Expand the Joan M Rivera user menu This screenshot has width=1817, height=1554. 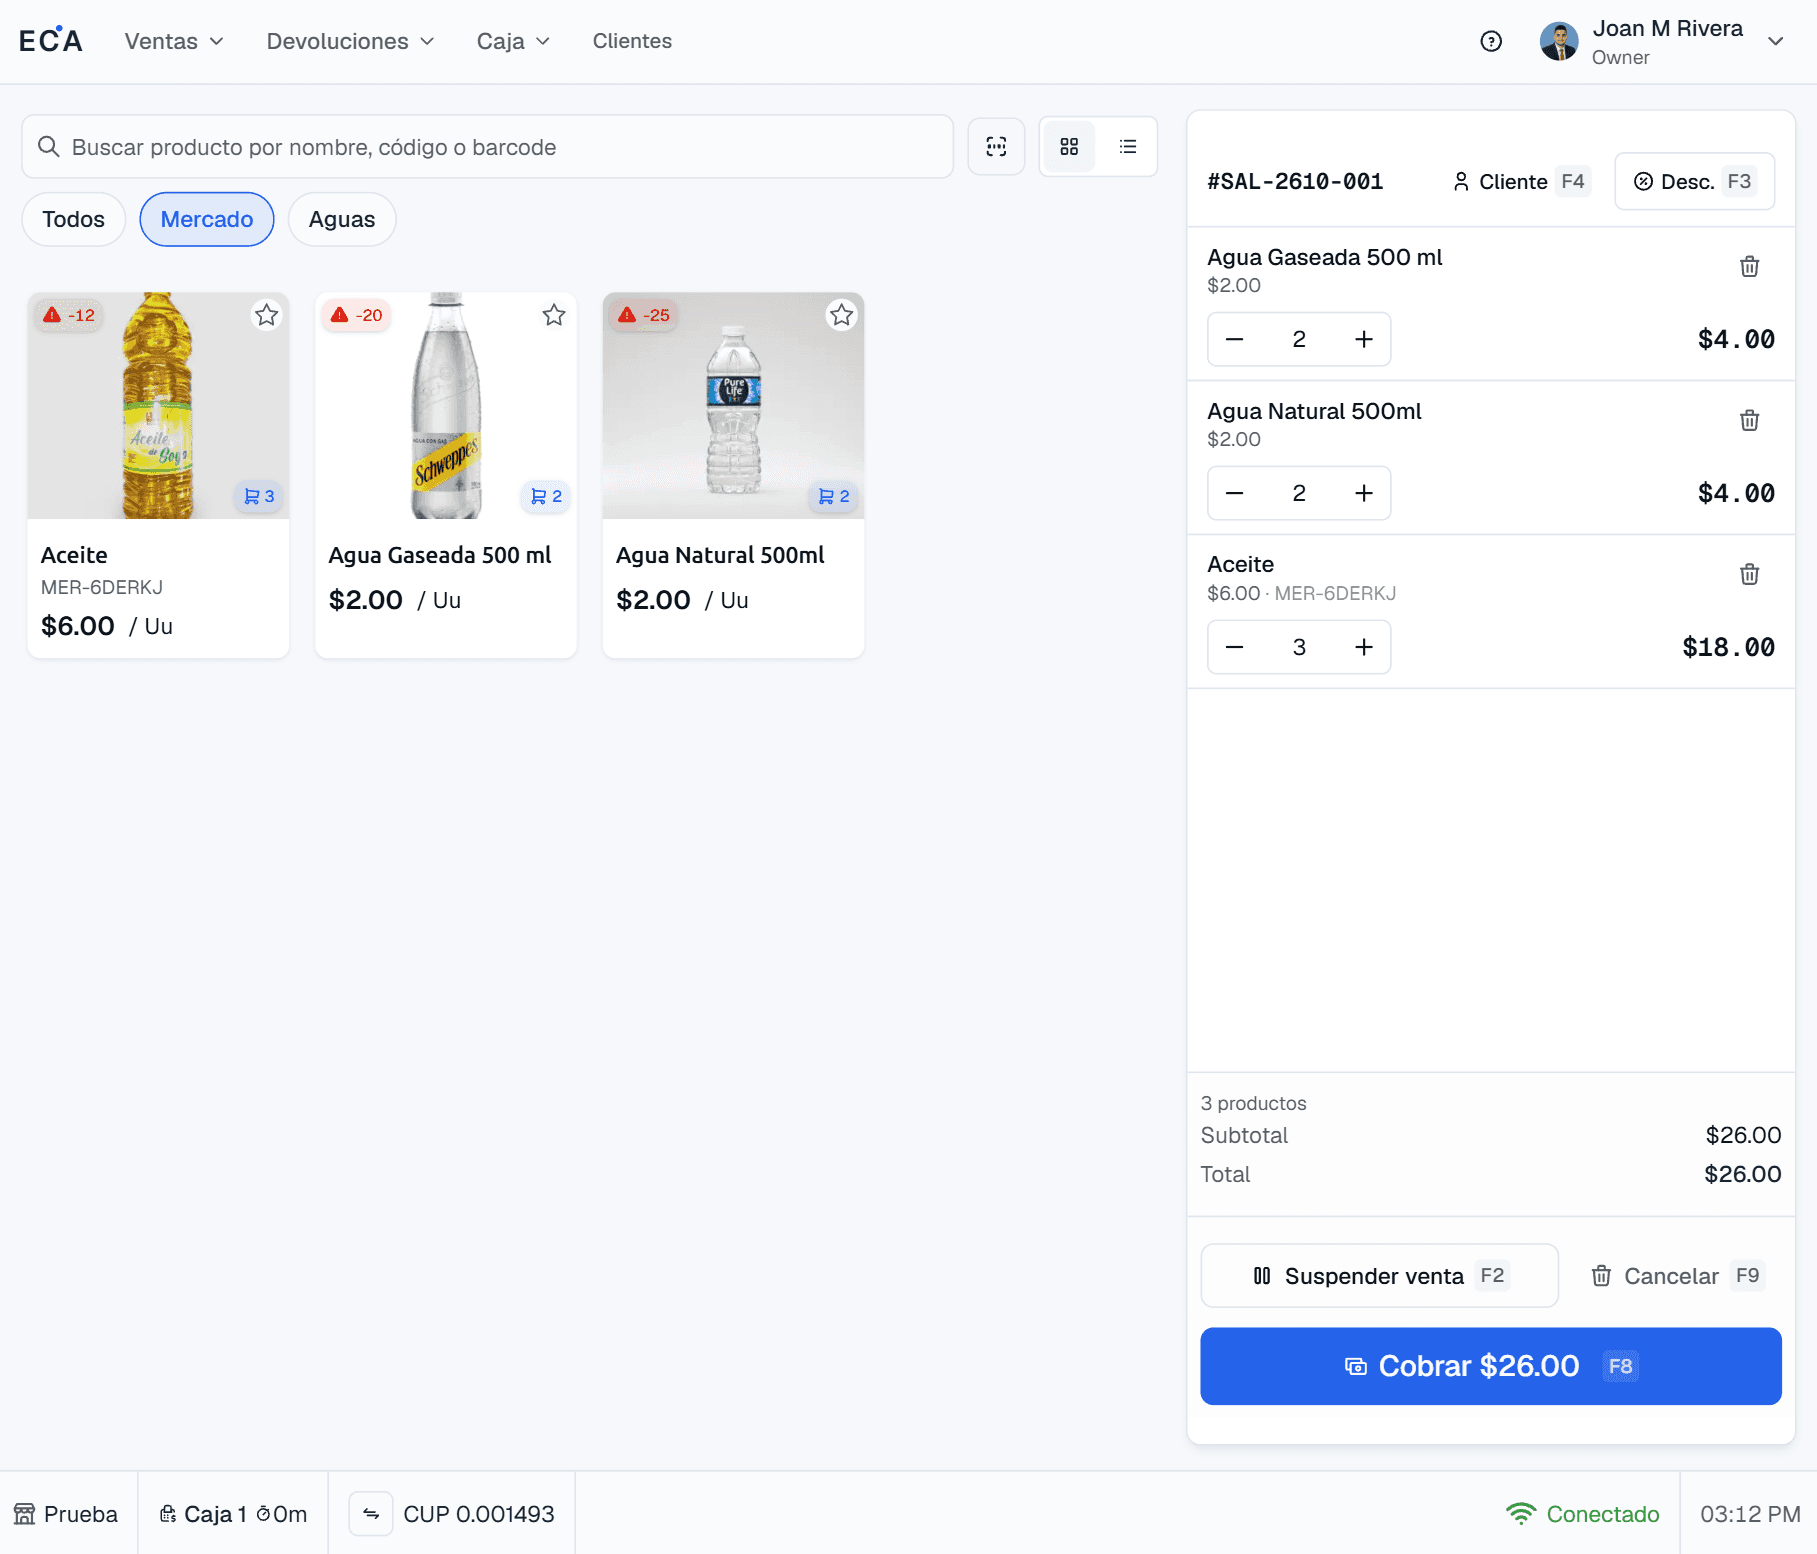(1776, 41)
